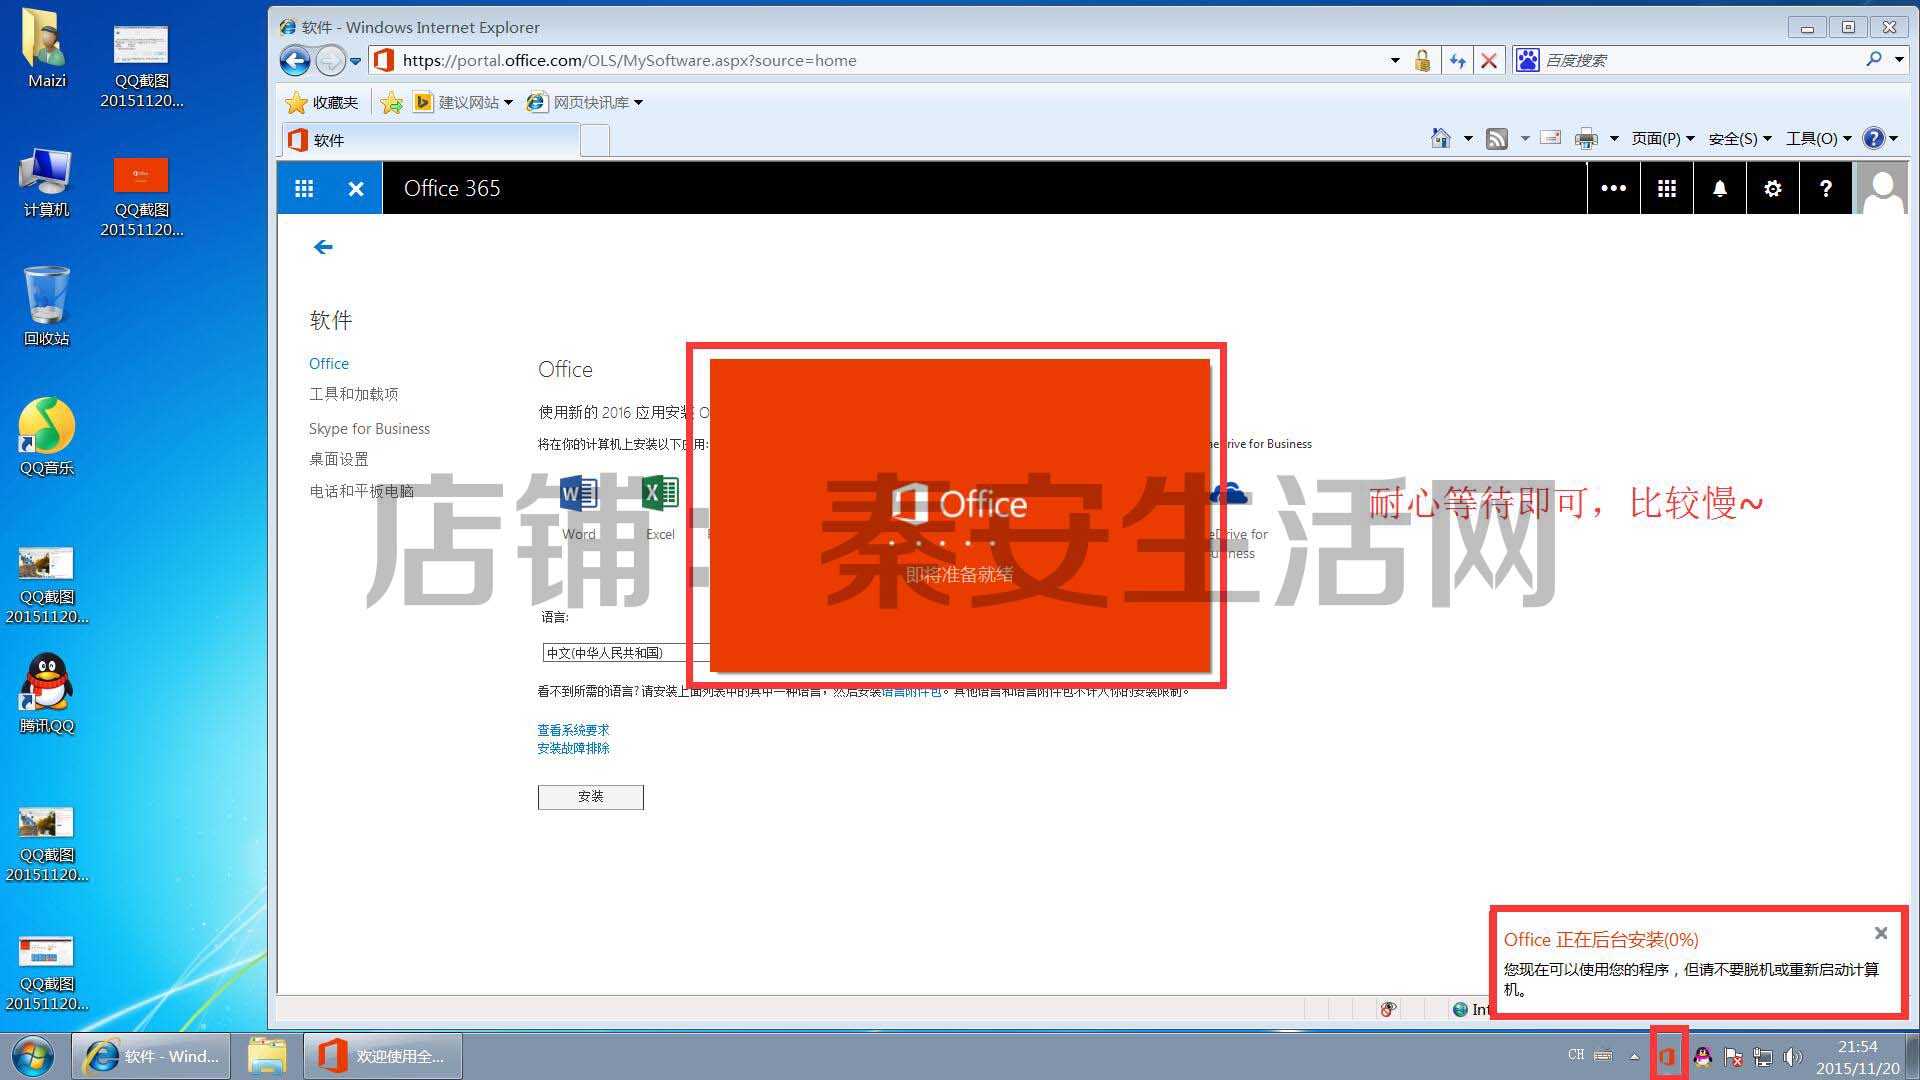Click the Office 365 header title
Image resolution: width=1920 pixels, height=1080 pixels.
tap(452, 188)
